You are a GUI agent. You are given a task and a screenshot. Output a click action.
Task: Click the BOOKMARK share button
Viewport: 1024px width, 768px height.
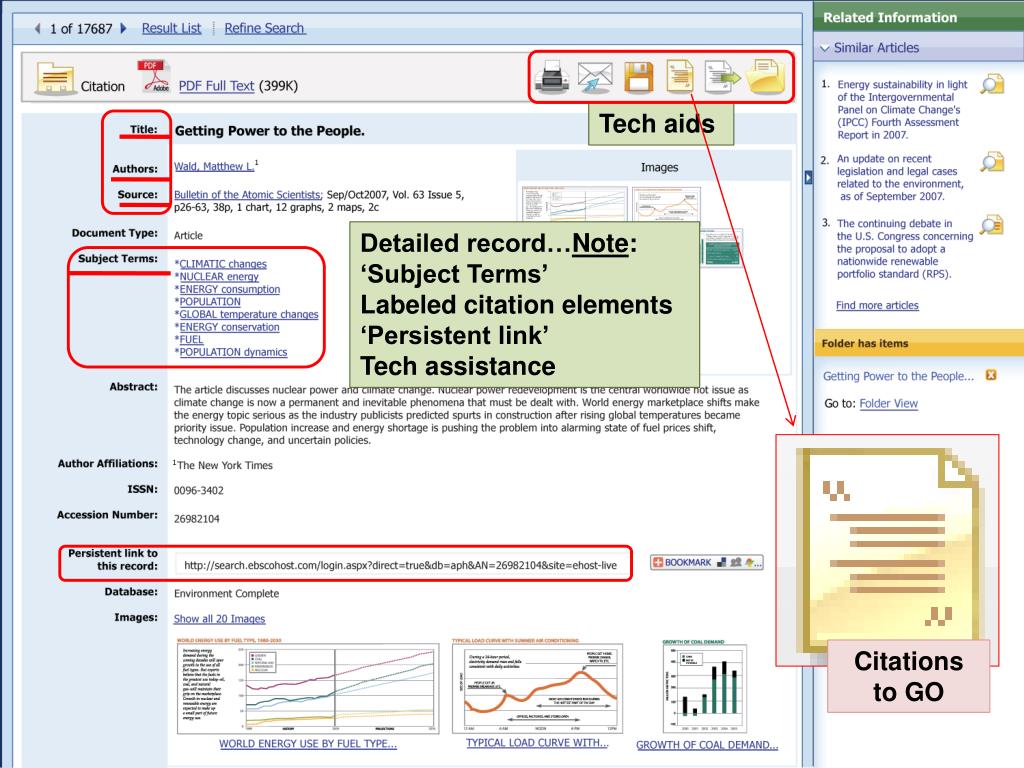coord(707,562)
